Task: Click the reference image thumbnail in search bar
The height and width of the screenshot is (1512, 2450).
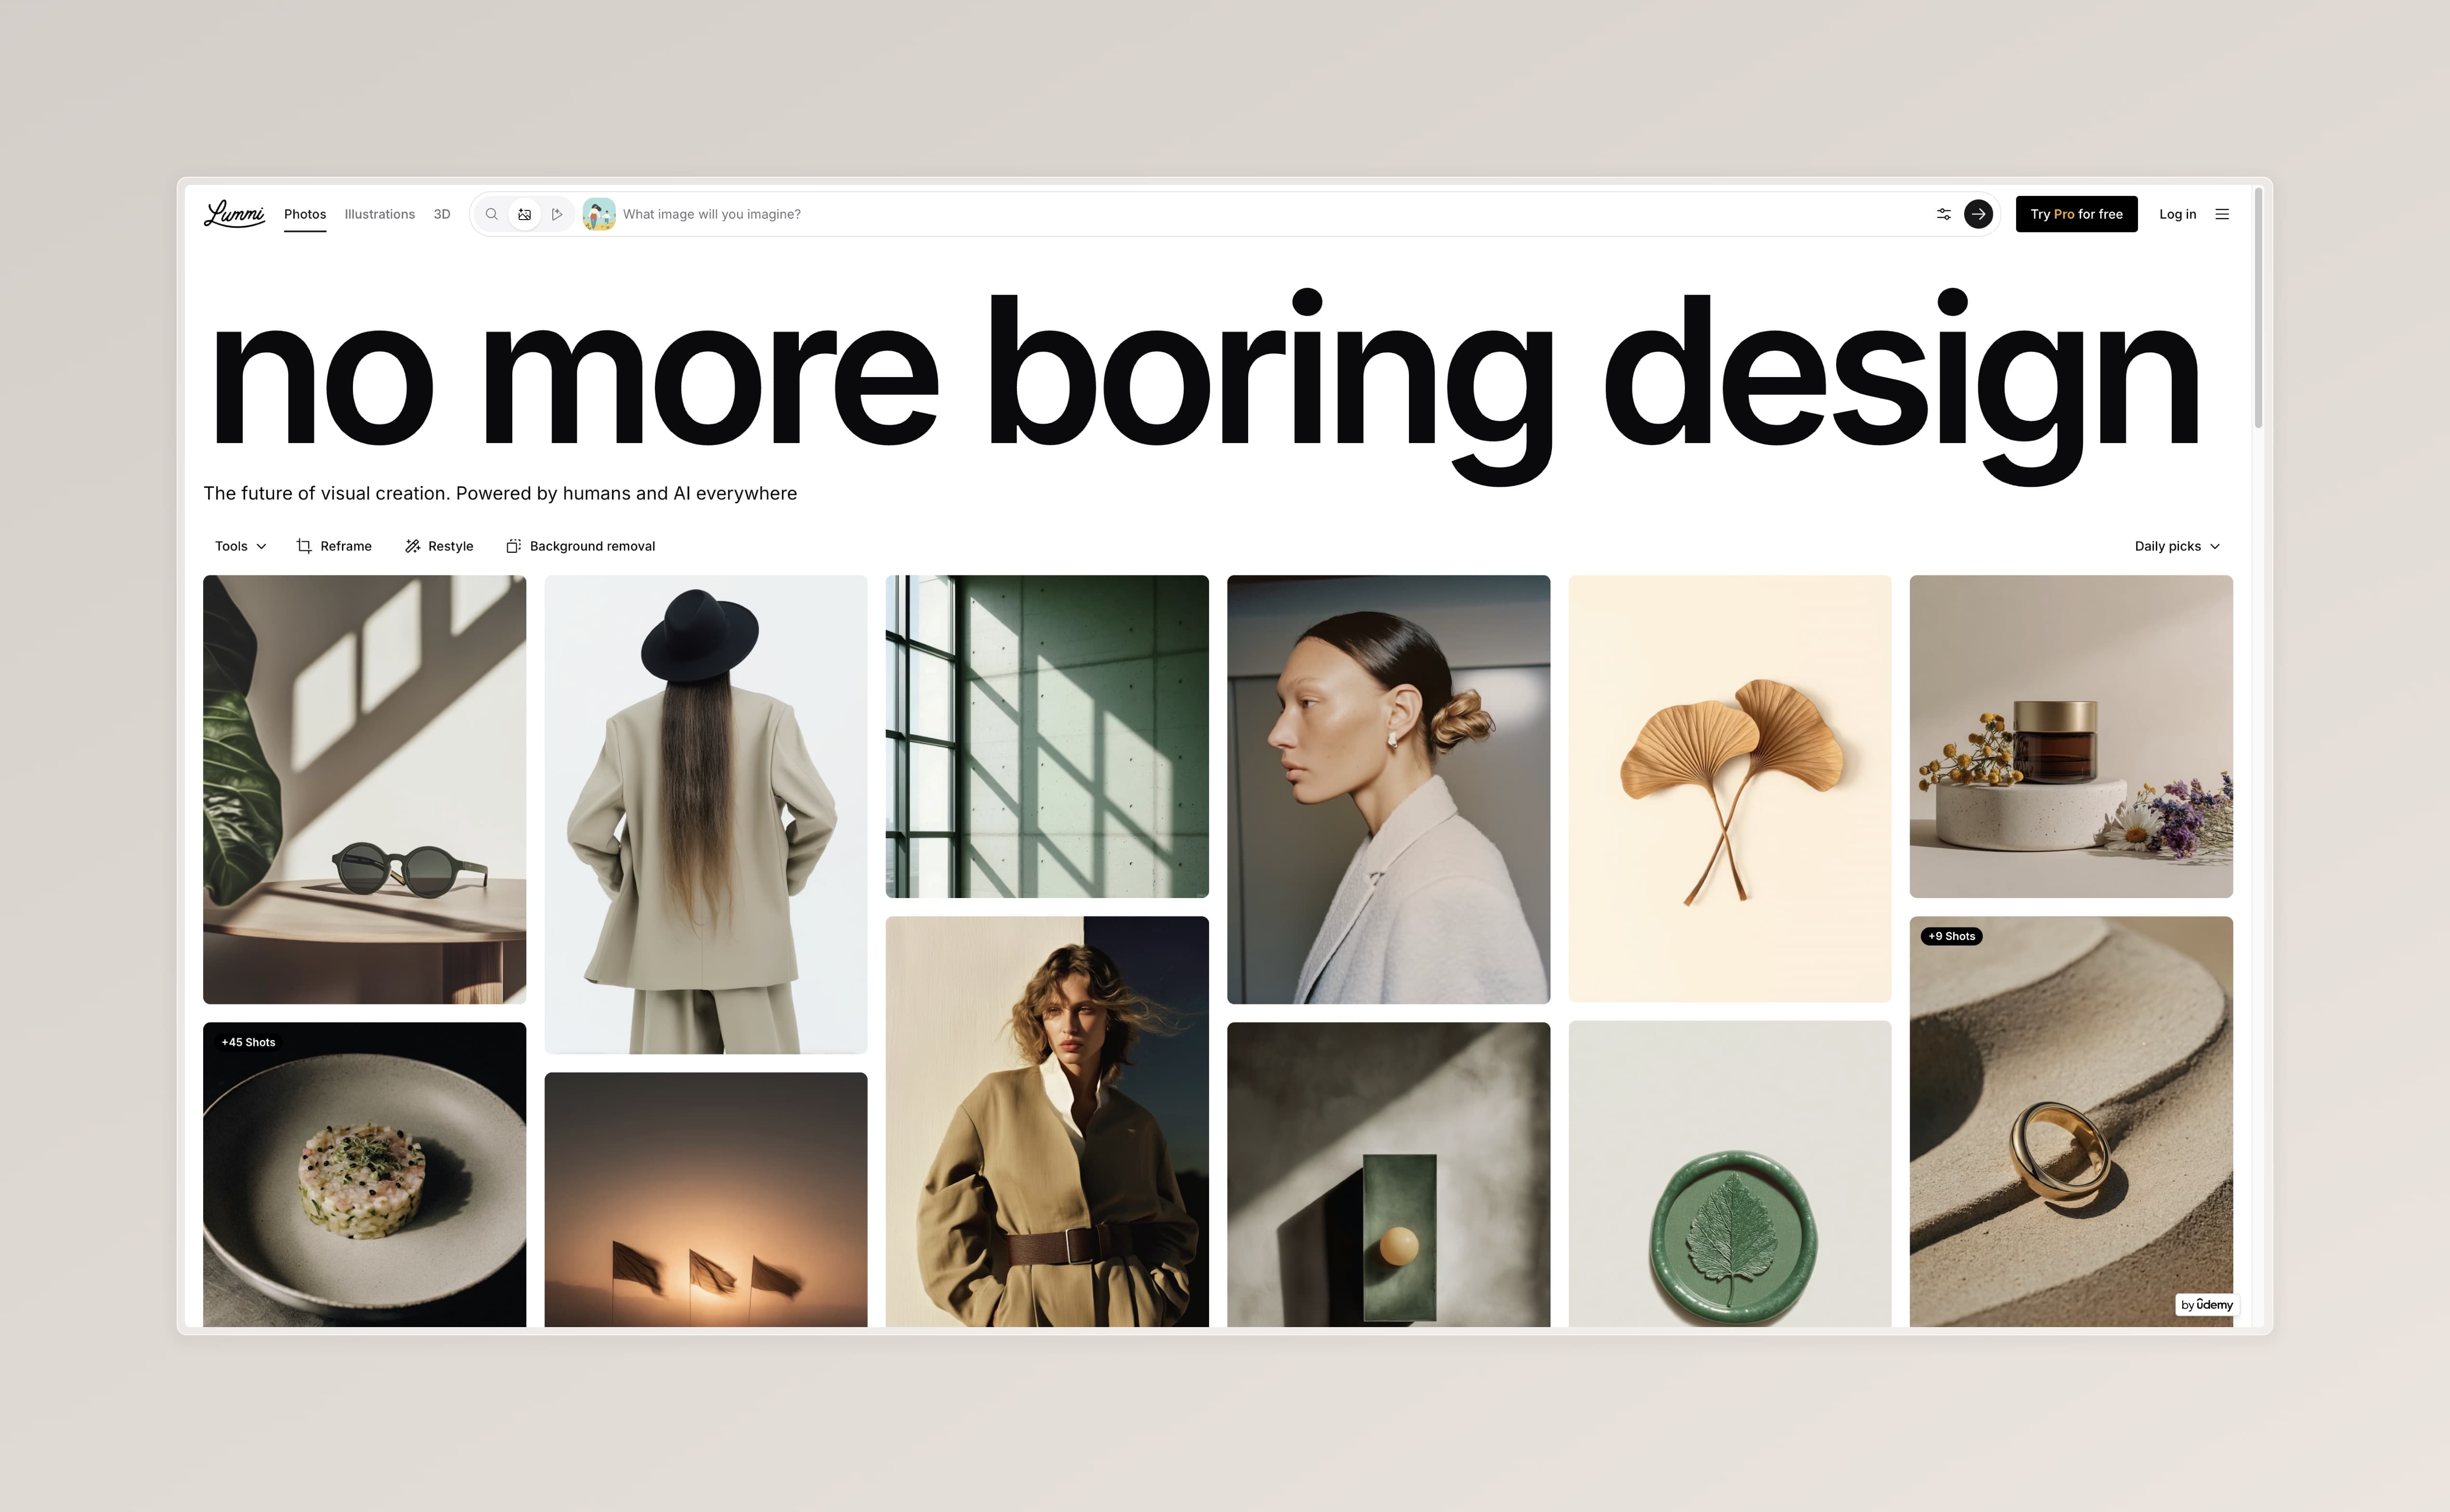Action: point(599,214)
